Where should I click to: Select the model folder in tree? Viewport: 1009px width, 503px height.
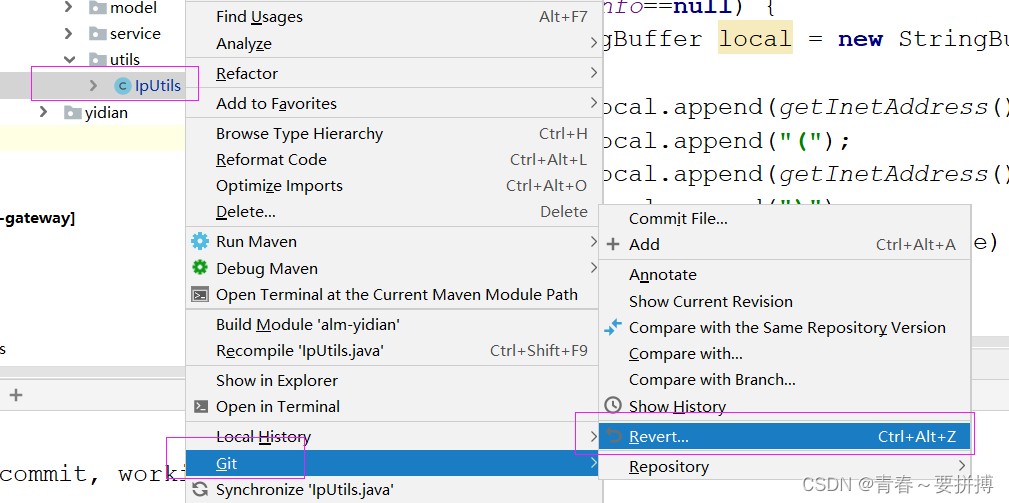133,8
